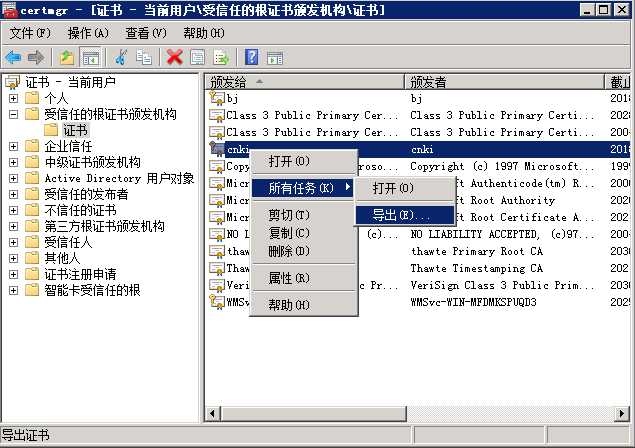Screen dimensions: 635x448
Task: Click the Back arrow toolbar icon
Action: pos(13,57)
